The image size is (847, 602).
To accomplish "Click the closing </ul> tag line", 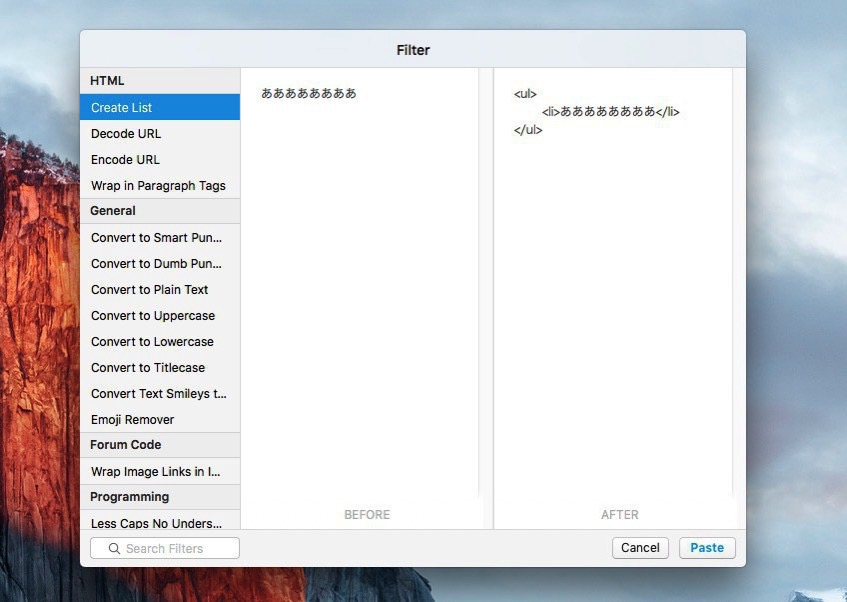I will (x=528, y=130).
